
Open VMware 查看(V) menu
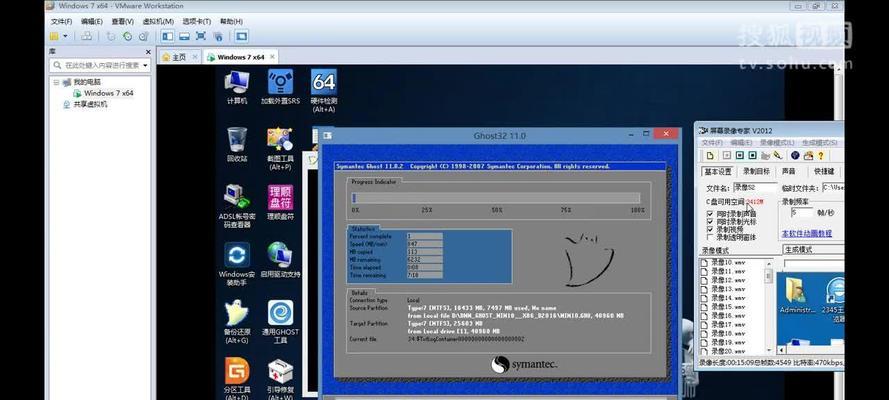122,22
